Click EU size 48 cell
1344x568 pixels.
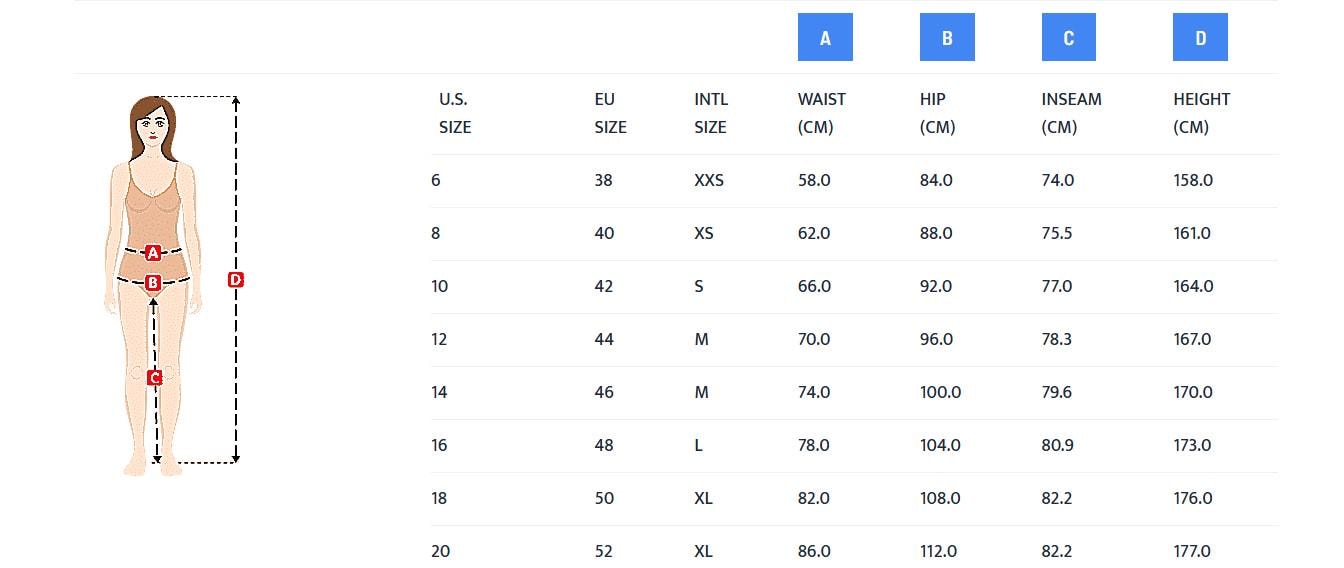(x=604, y=446)
